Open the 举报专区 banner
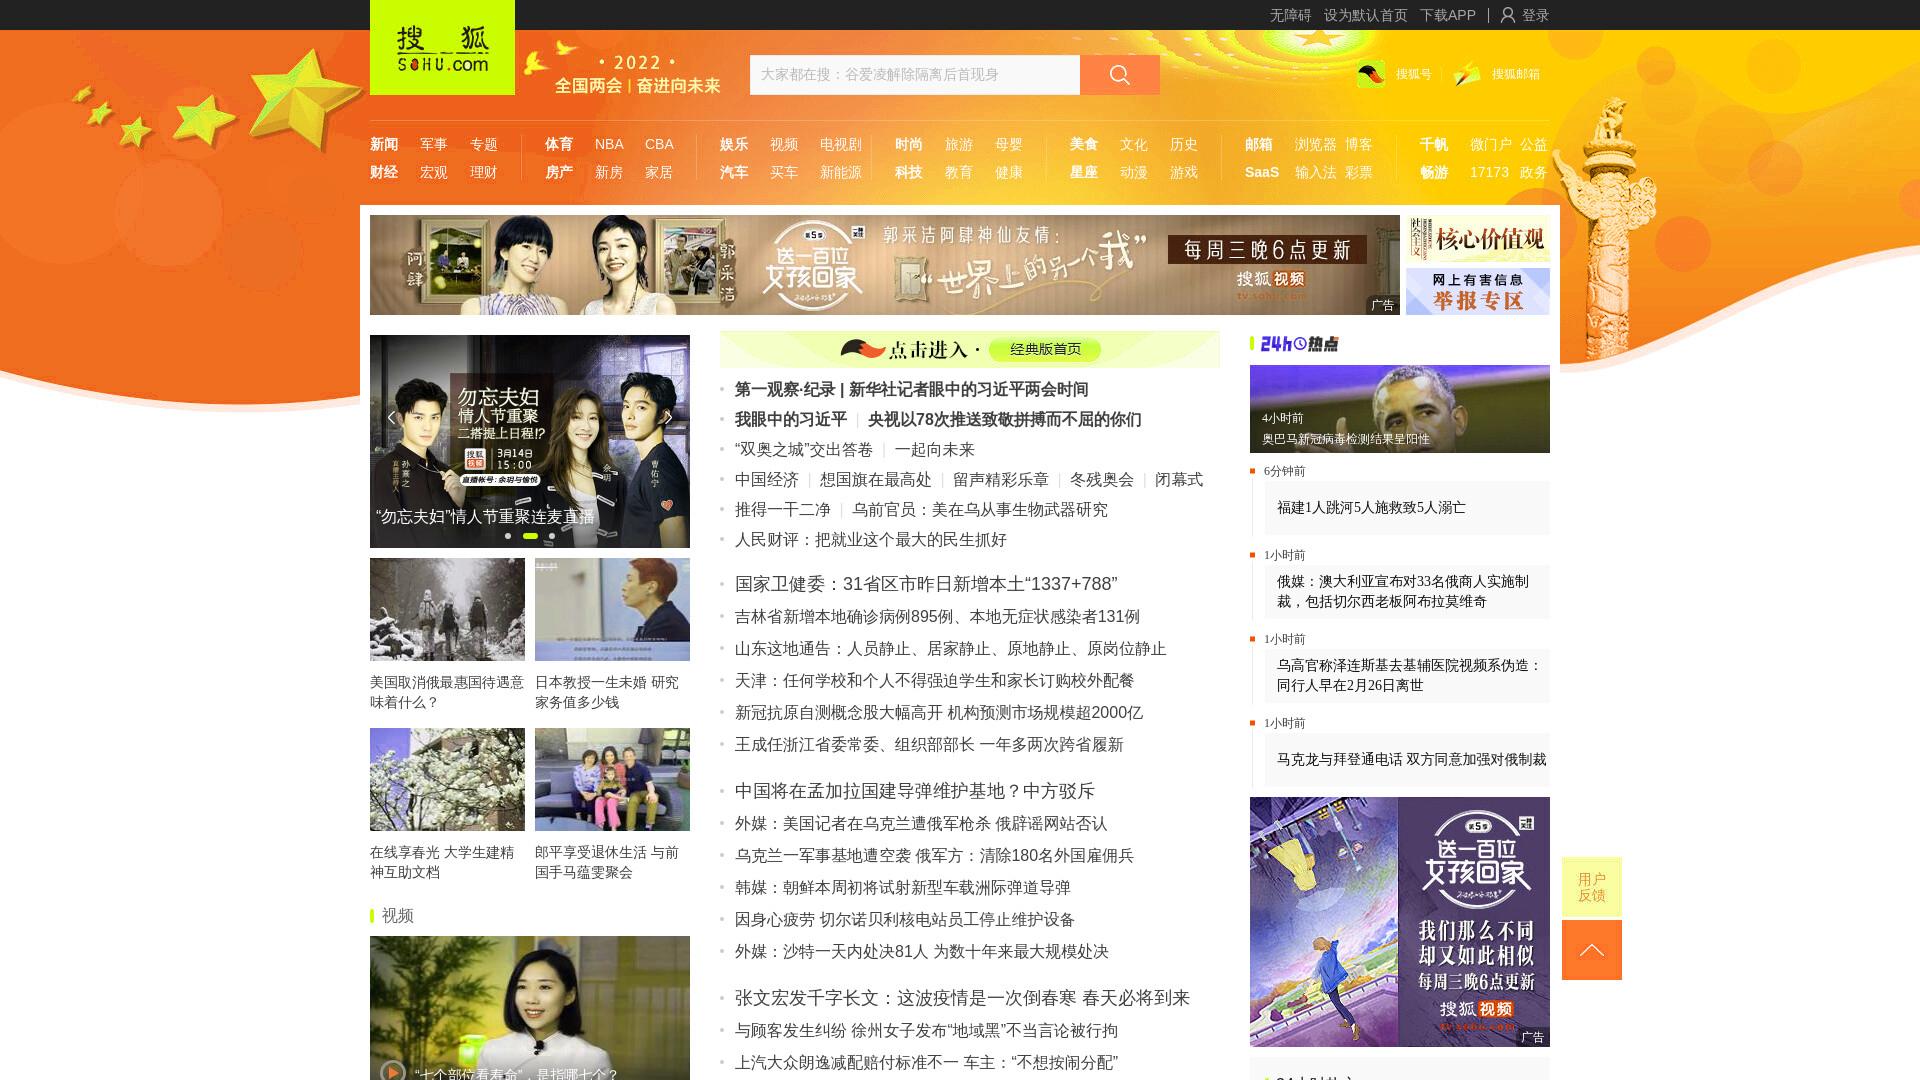This screenshot has height=1080, width=1920. pos(1477,291)
